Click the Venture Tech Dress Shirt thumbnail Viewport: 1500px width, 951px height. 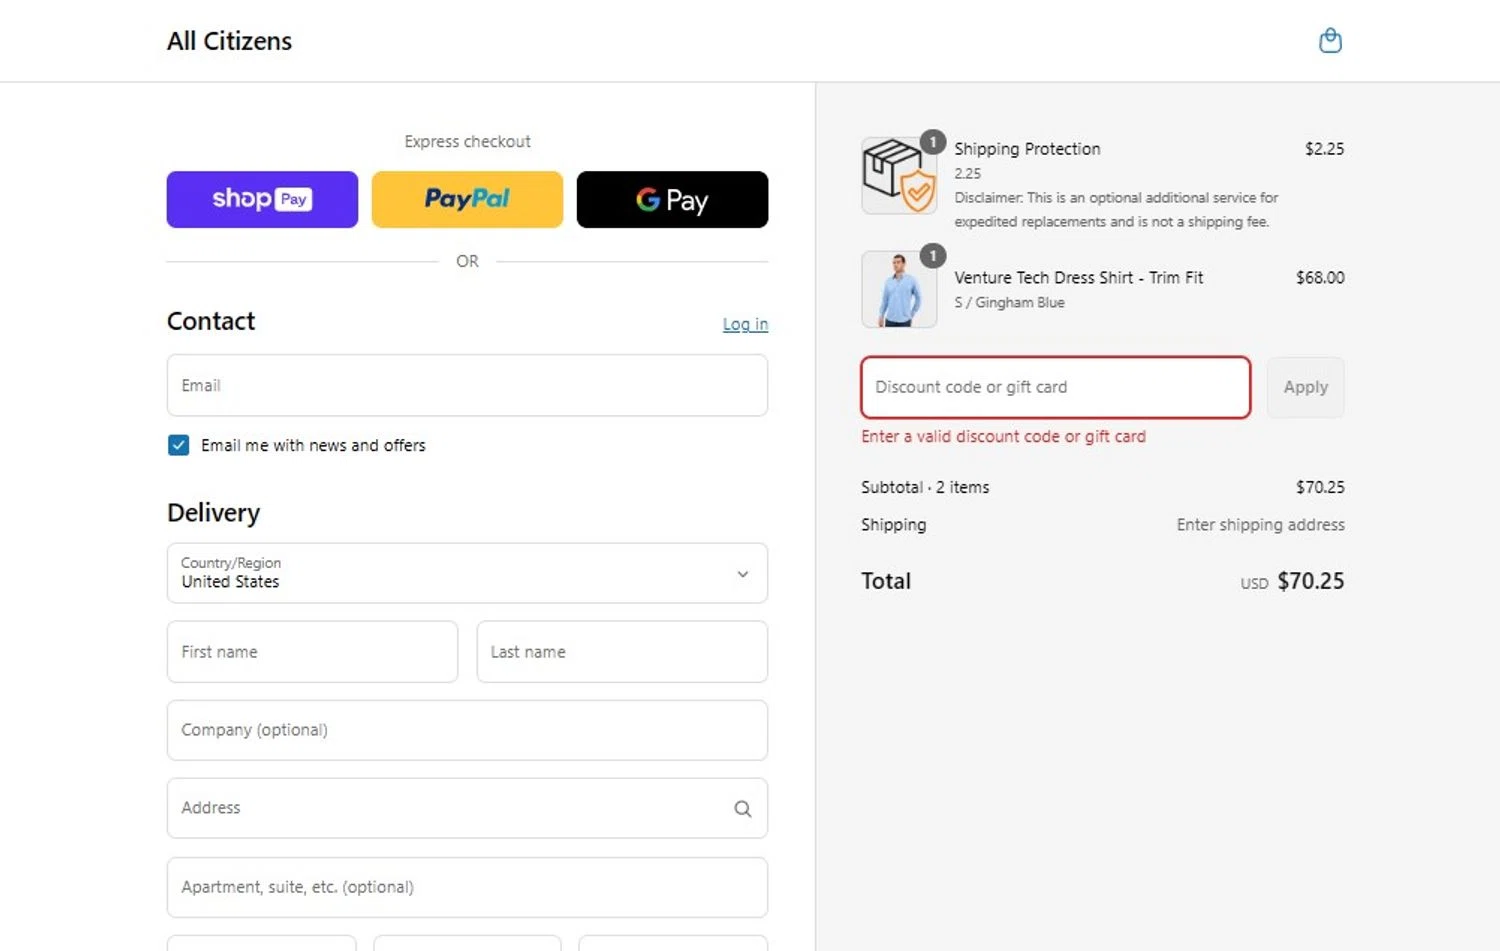pyautogui.click(x=899, y=289)
